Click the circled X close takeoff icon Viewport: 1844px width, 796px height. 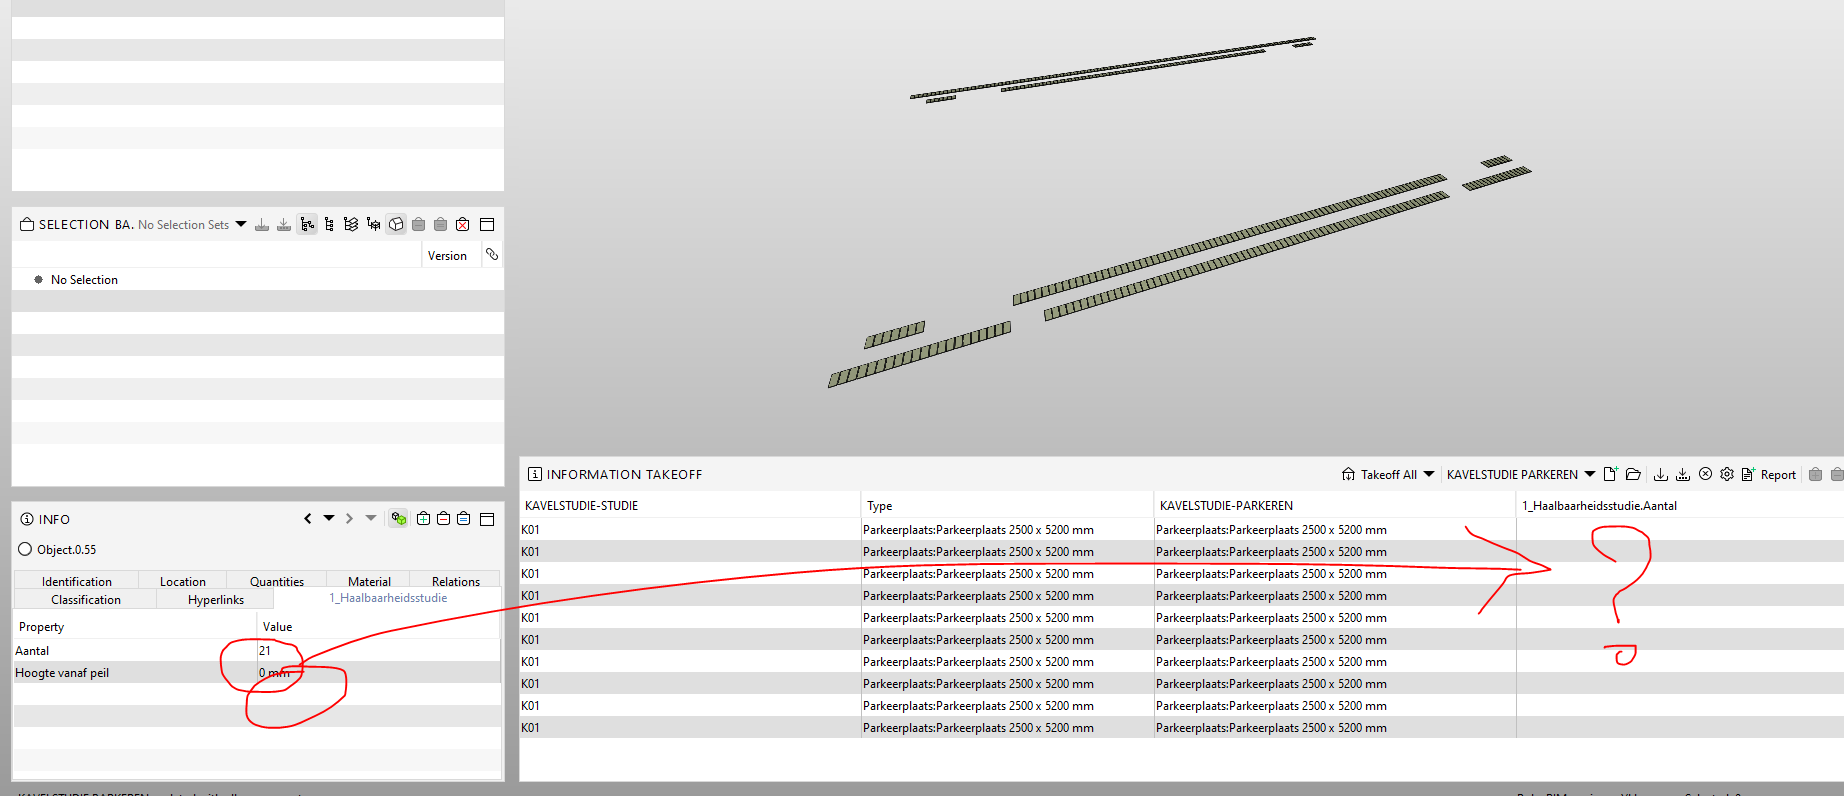click(x=1705, y=474)
